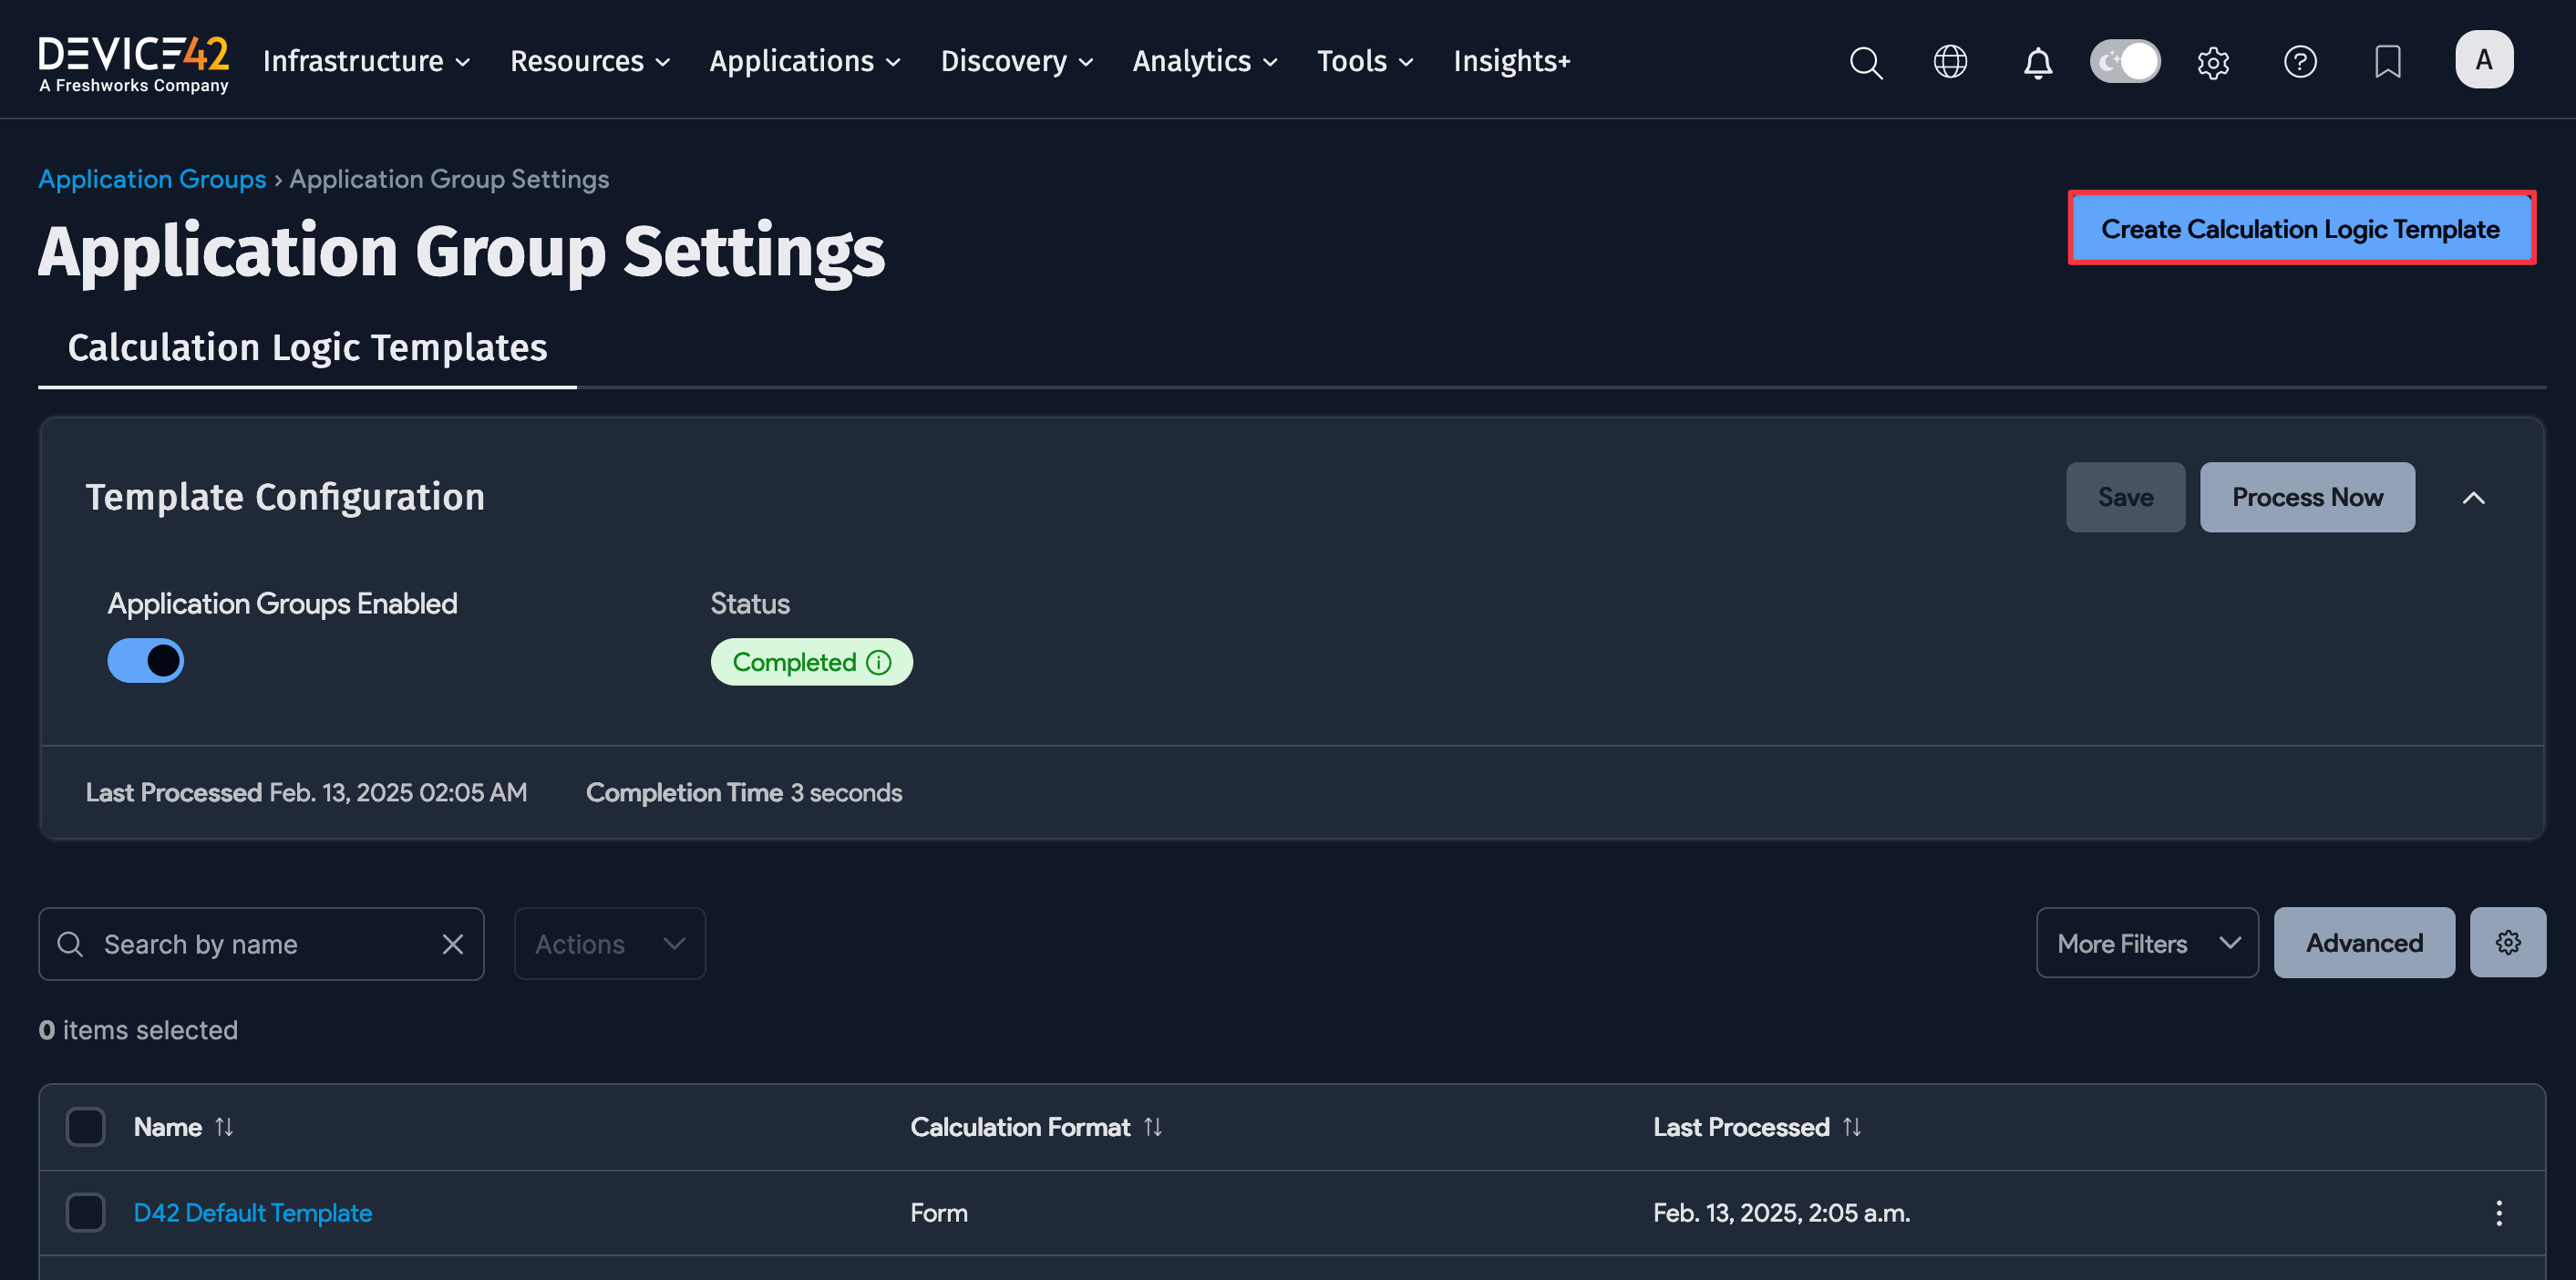Click the Completed status info icon

click(879, 662)
